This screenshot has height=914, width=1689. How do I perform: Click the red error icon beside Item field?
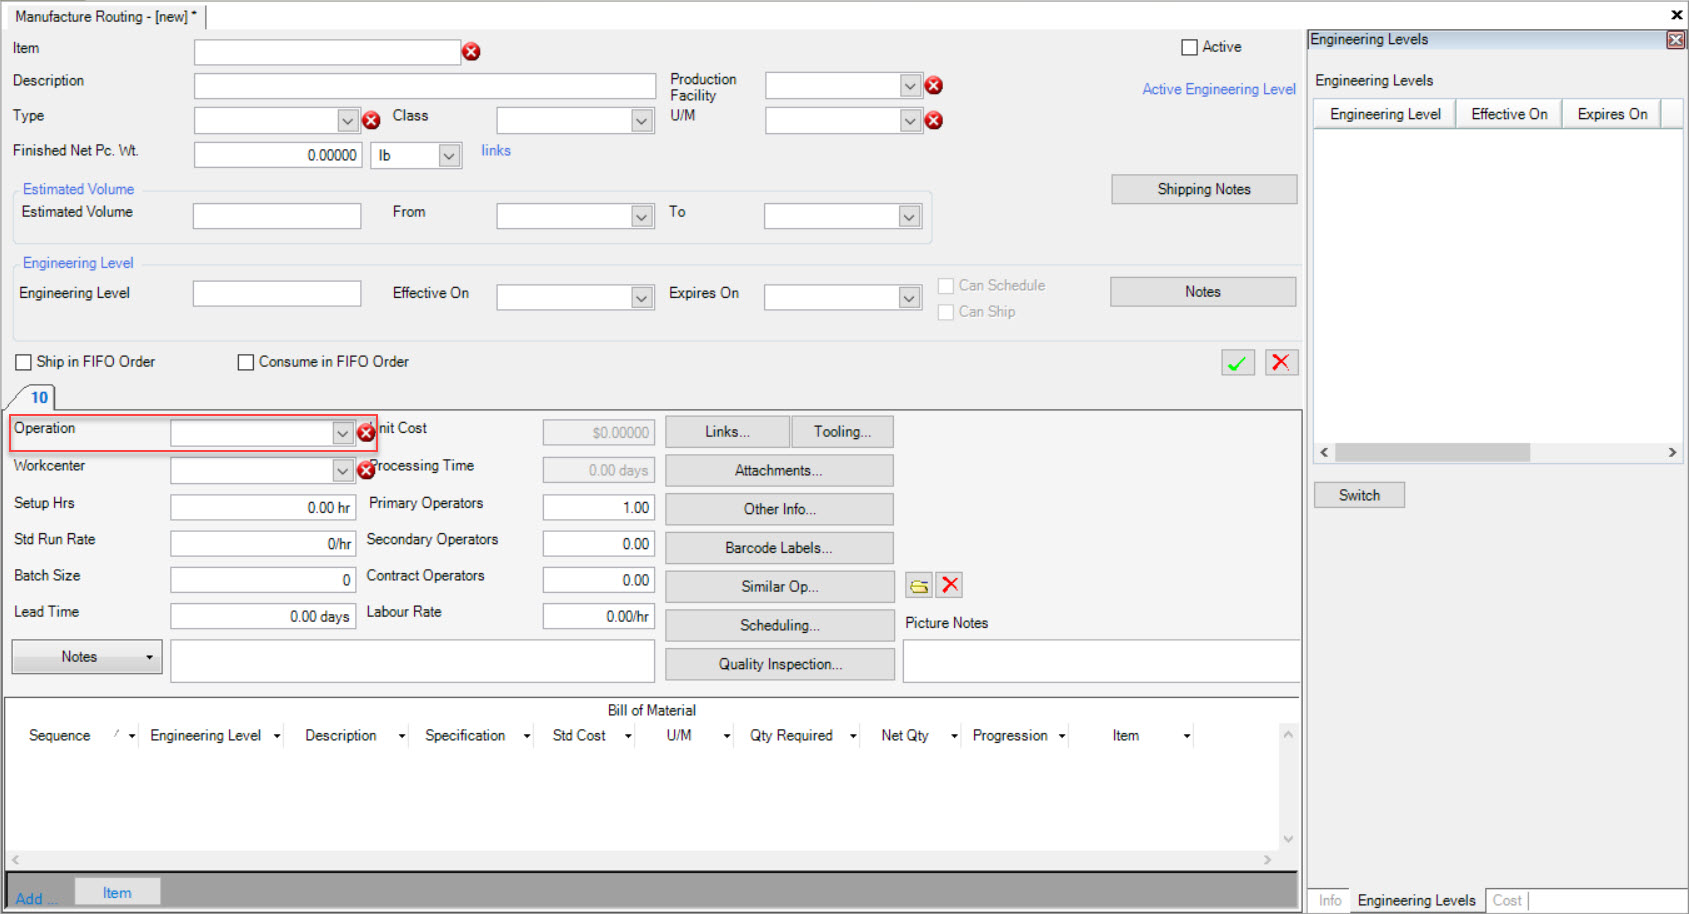471,52
